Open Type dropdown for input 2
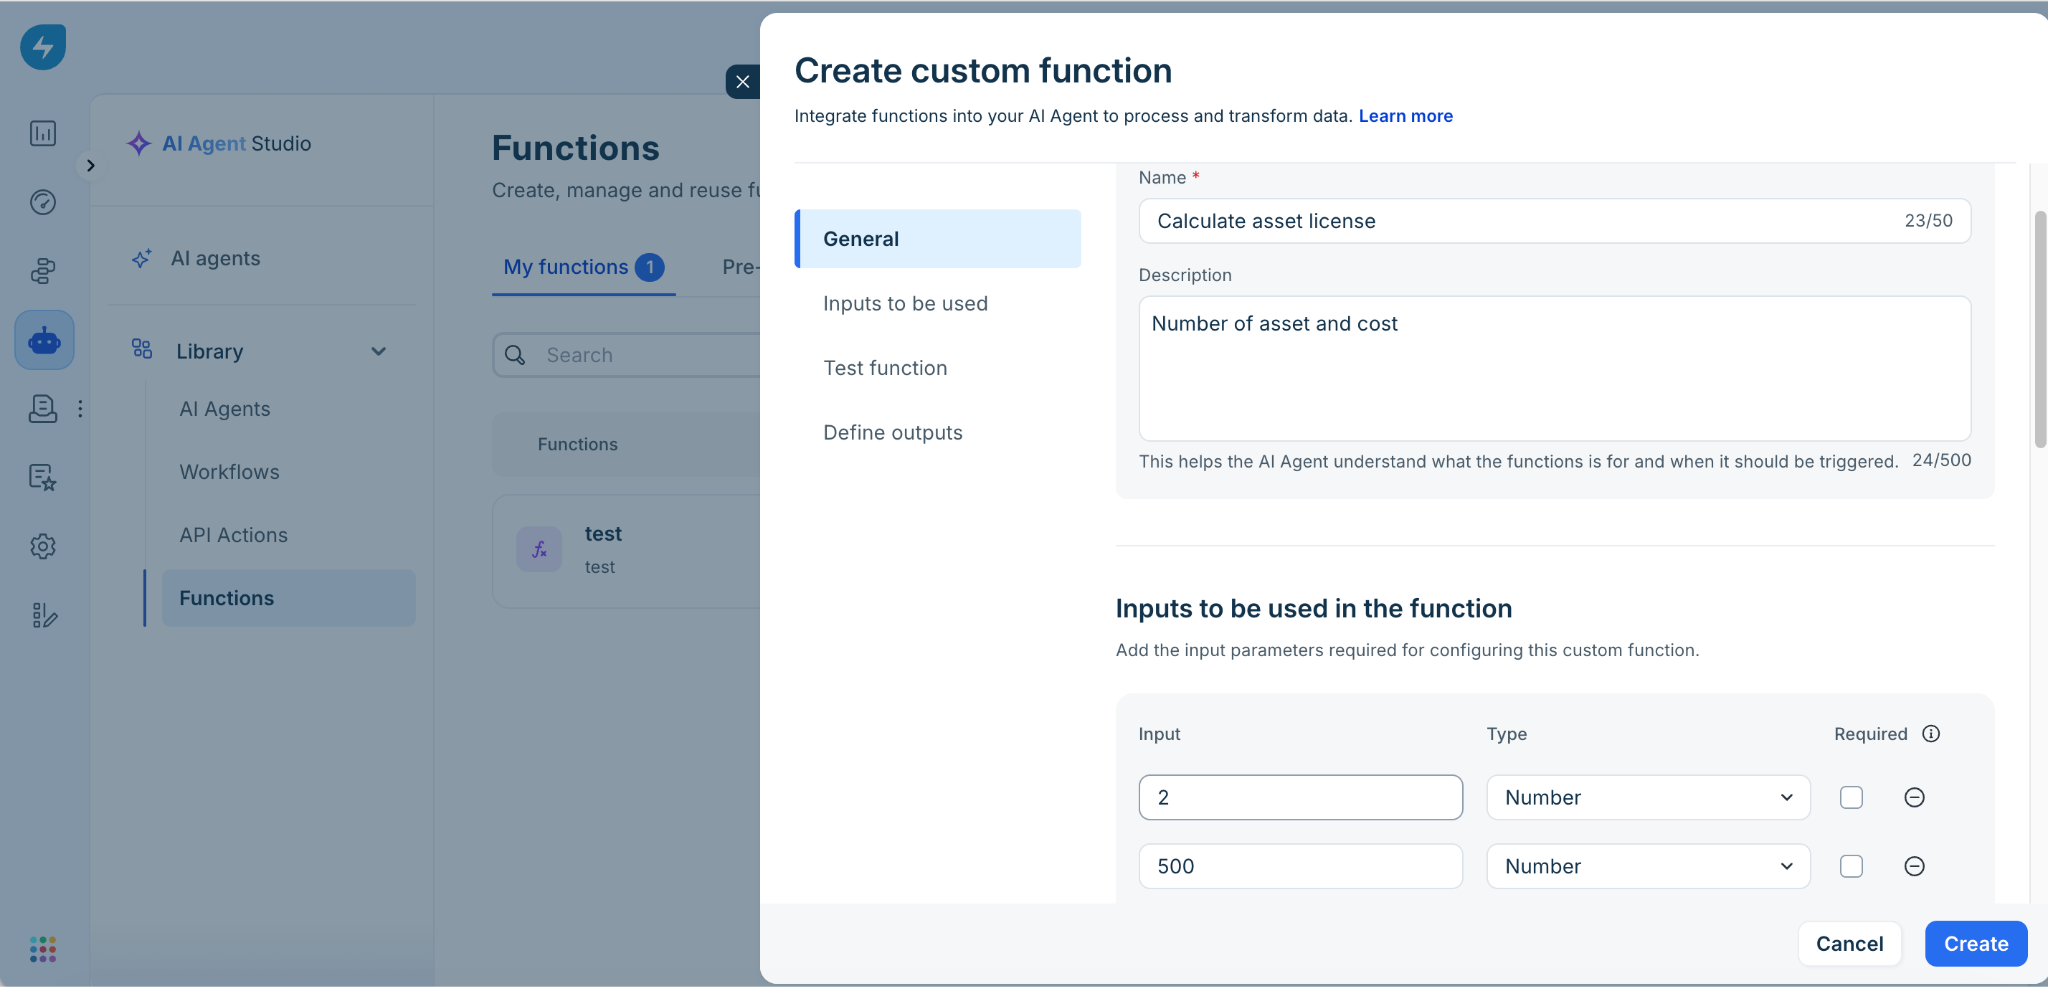2048x987 pixels. click(1648, 797)
